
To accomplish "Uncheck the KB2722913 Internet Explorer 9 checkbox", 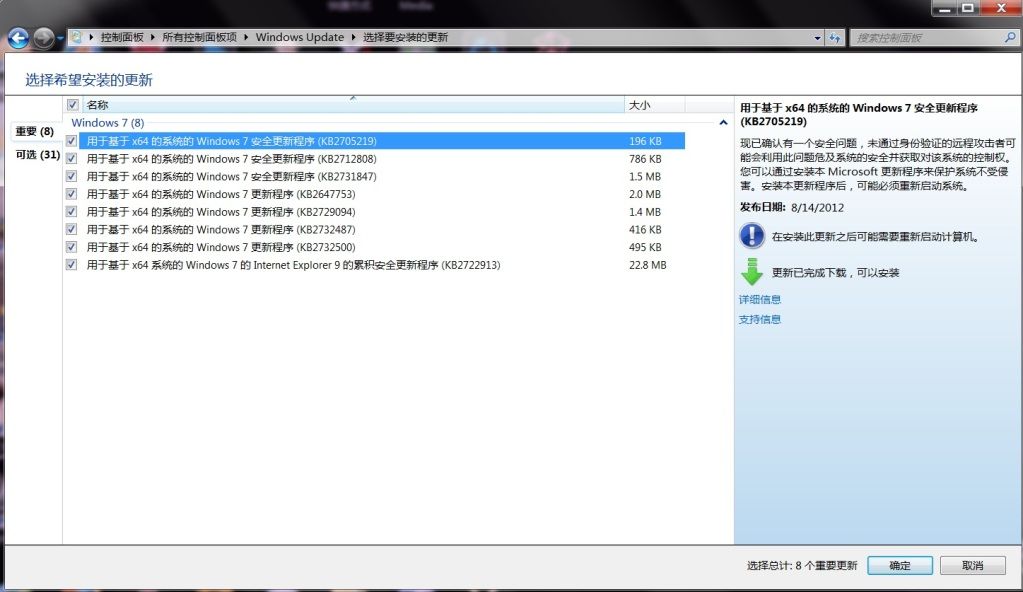I will 72,264.
